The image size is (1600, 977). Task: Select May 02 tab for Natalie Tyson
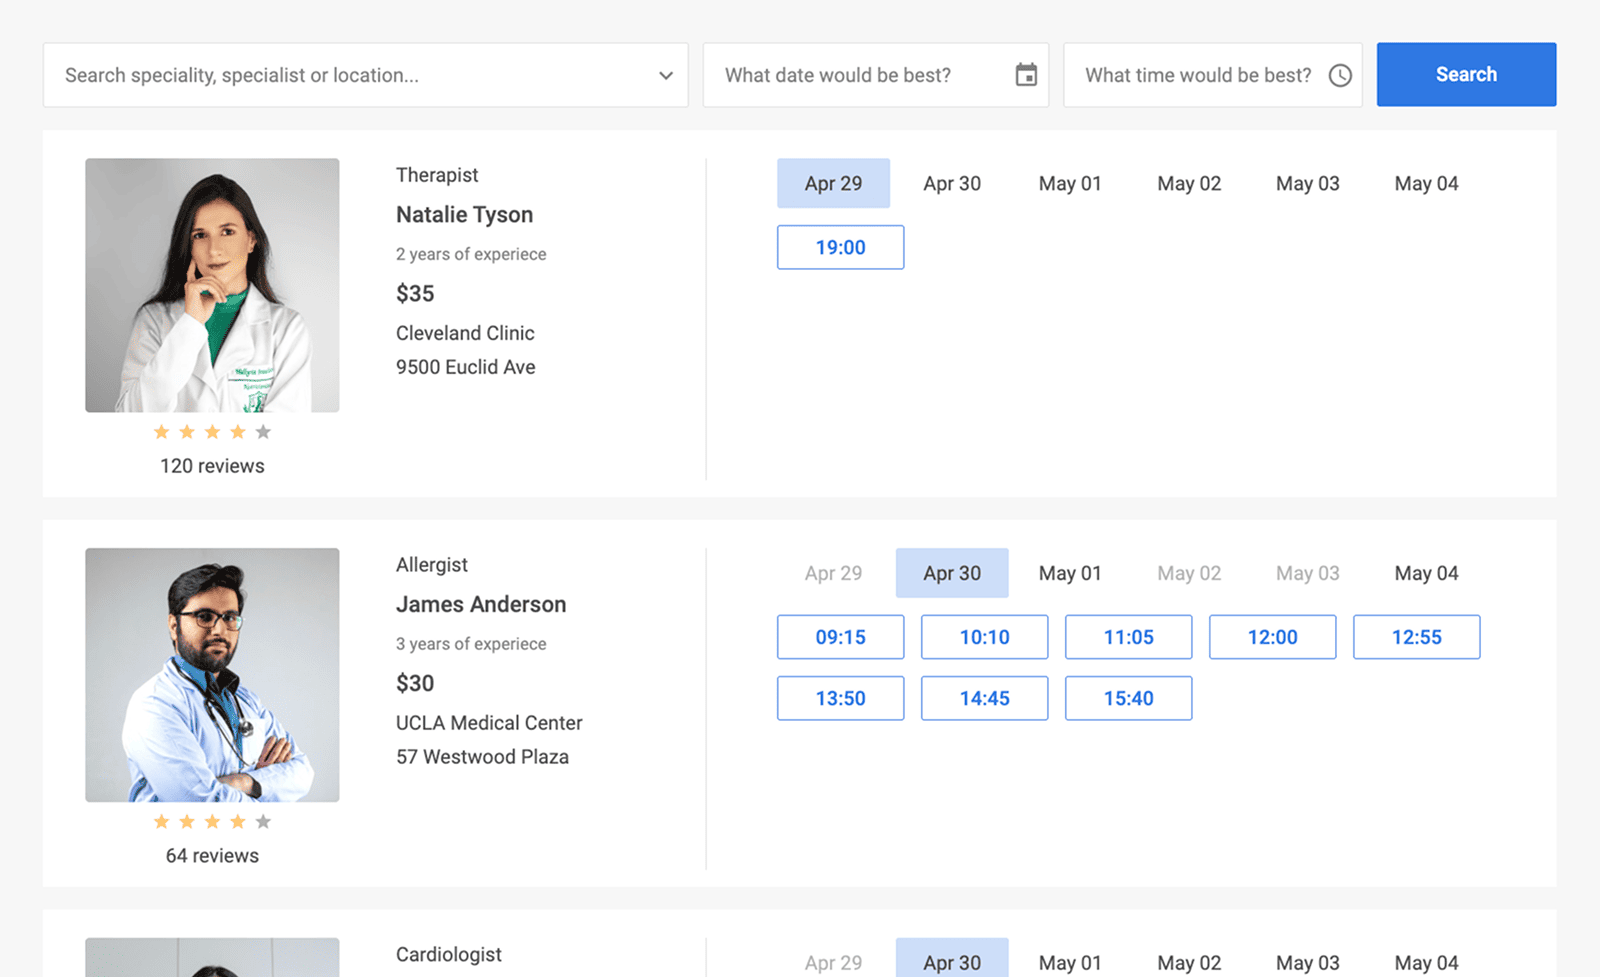tap(1189, 183)
